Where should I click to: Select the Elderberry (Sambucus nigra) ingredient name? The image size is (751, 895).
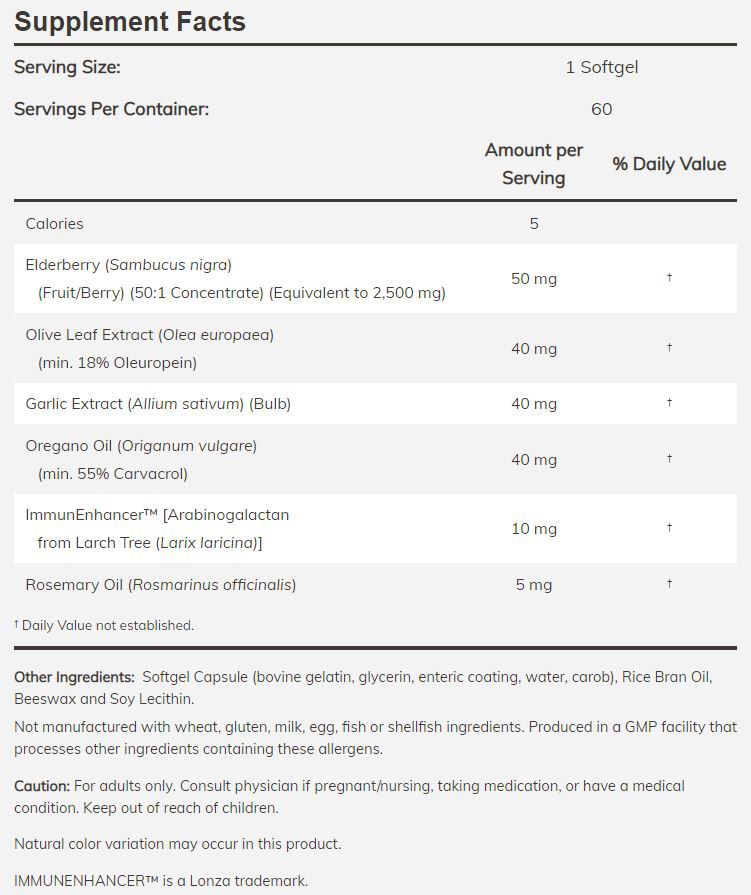(x=128, y=265)
